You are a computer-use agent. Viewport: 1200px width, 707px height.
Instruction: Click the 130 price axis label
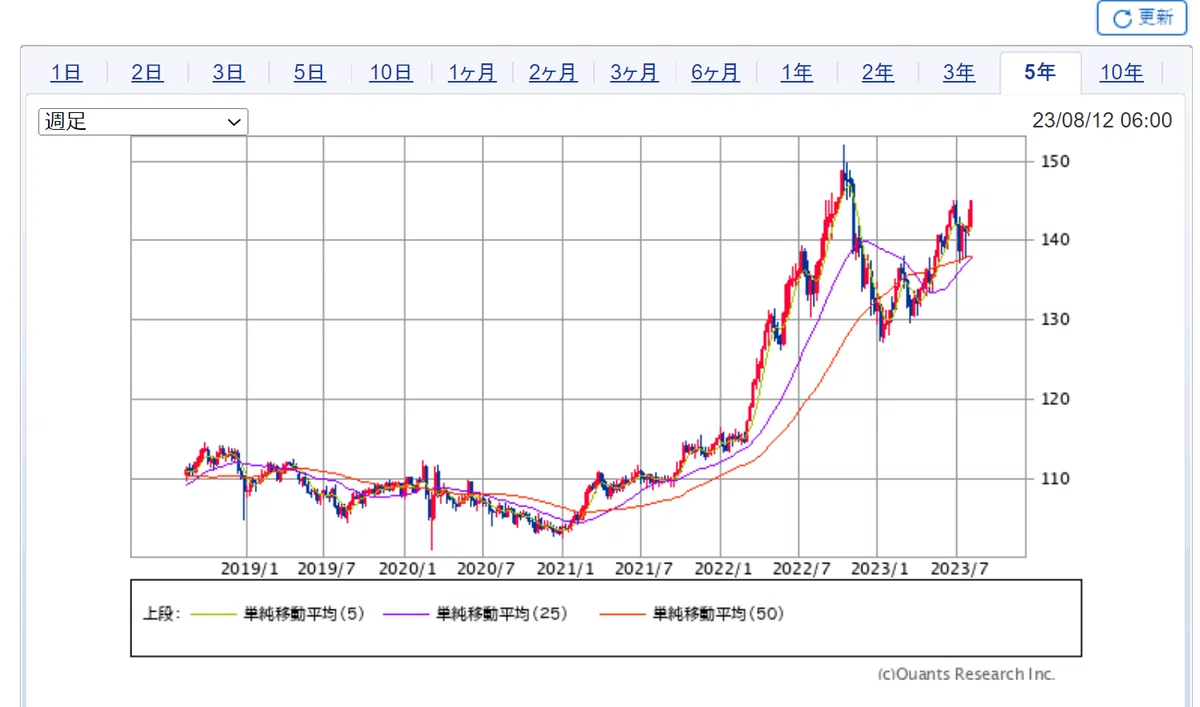tap(1057, 319)
